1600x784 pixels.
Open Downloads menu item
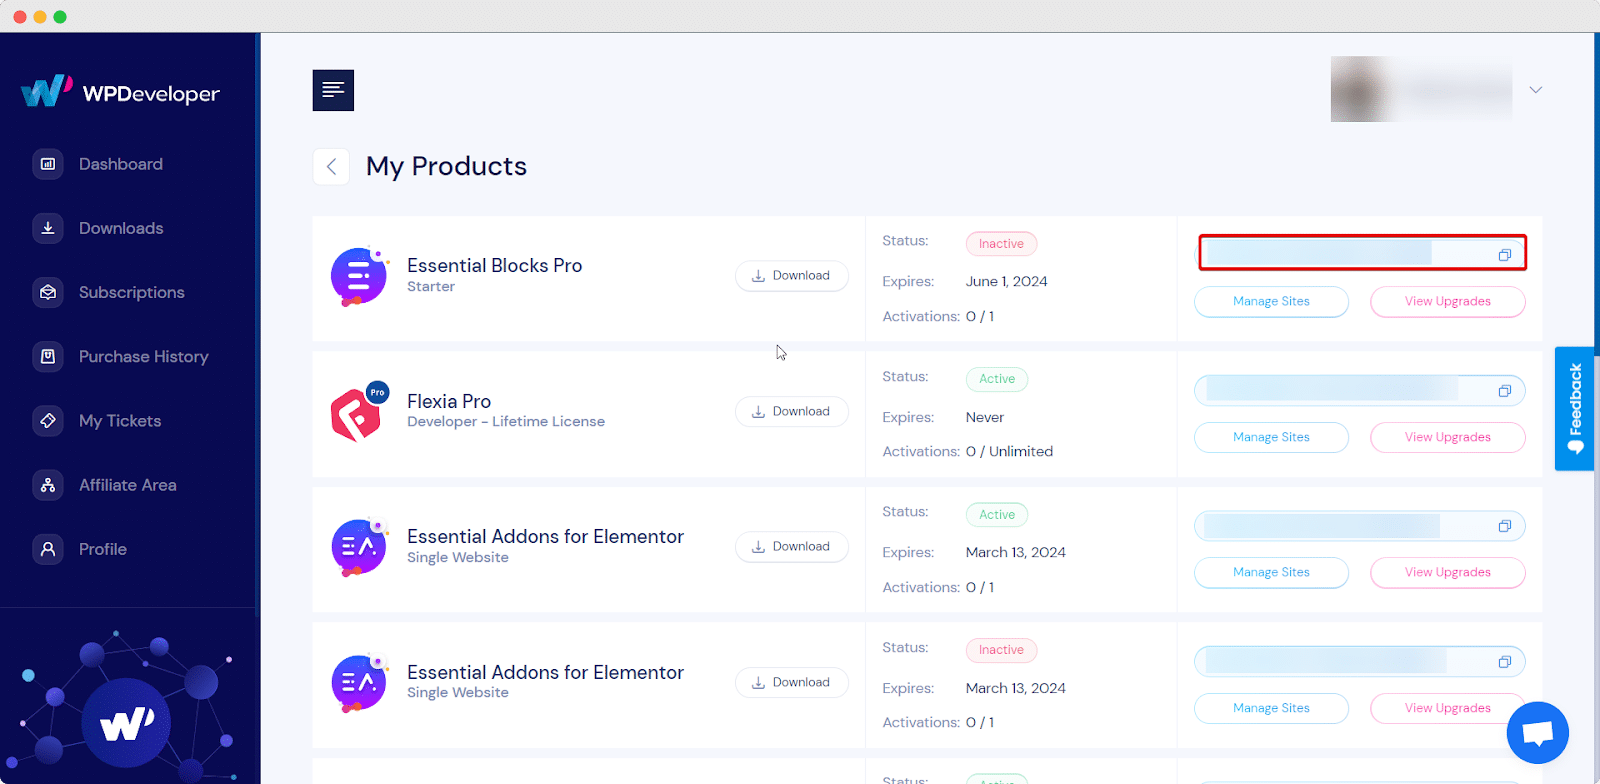[x=121, y=228]
